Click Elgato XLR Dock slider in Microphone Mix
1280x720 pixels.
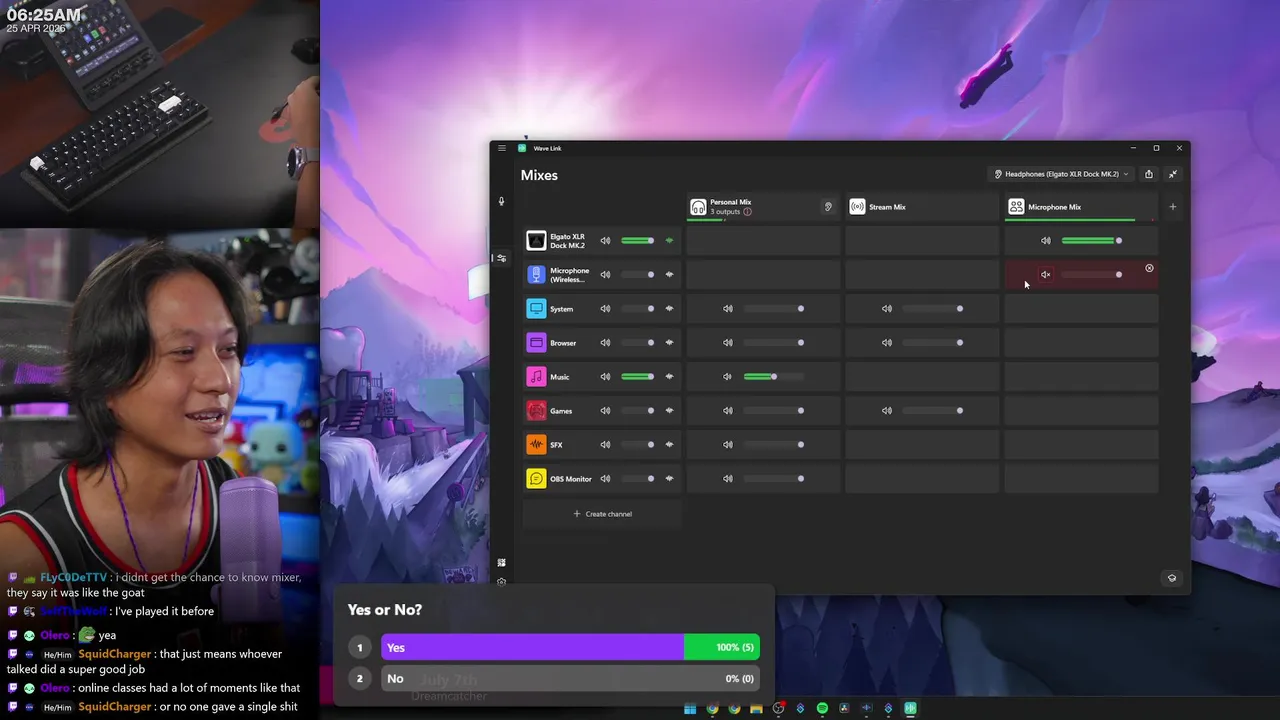click(x=1091, y=241)
